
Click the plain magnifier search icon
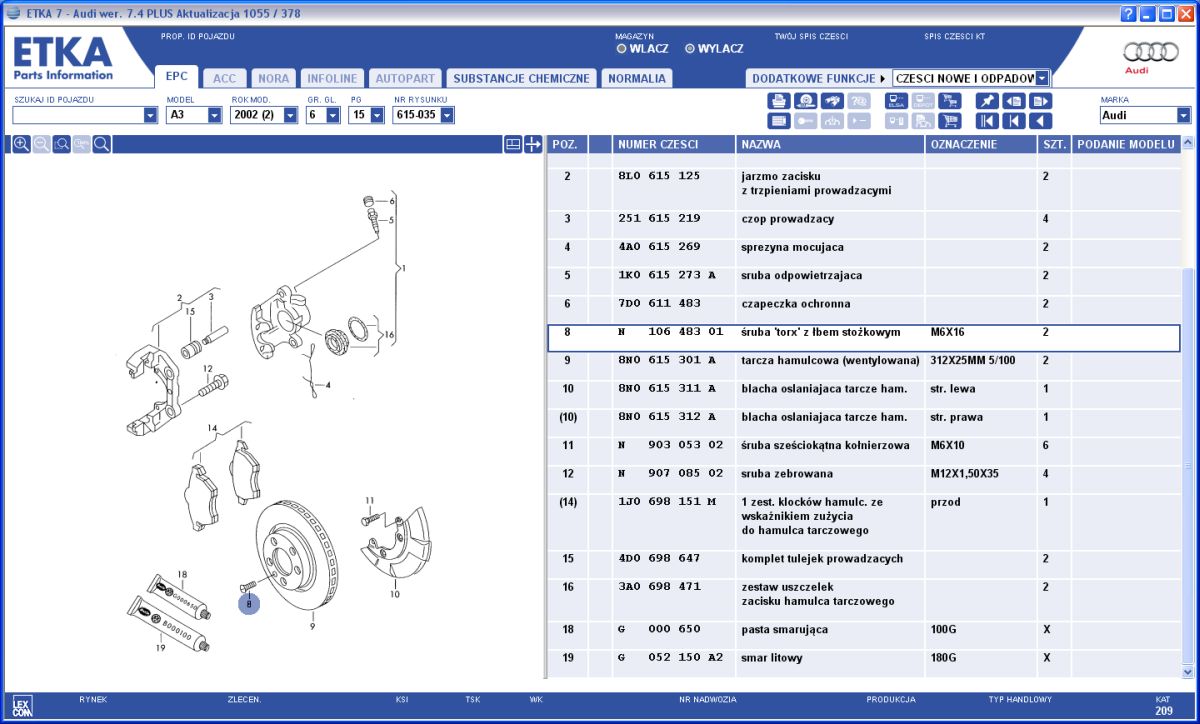(x=101, y=144)
